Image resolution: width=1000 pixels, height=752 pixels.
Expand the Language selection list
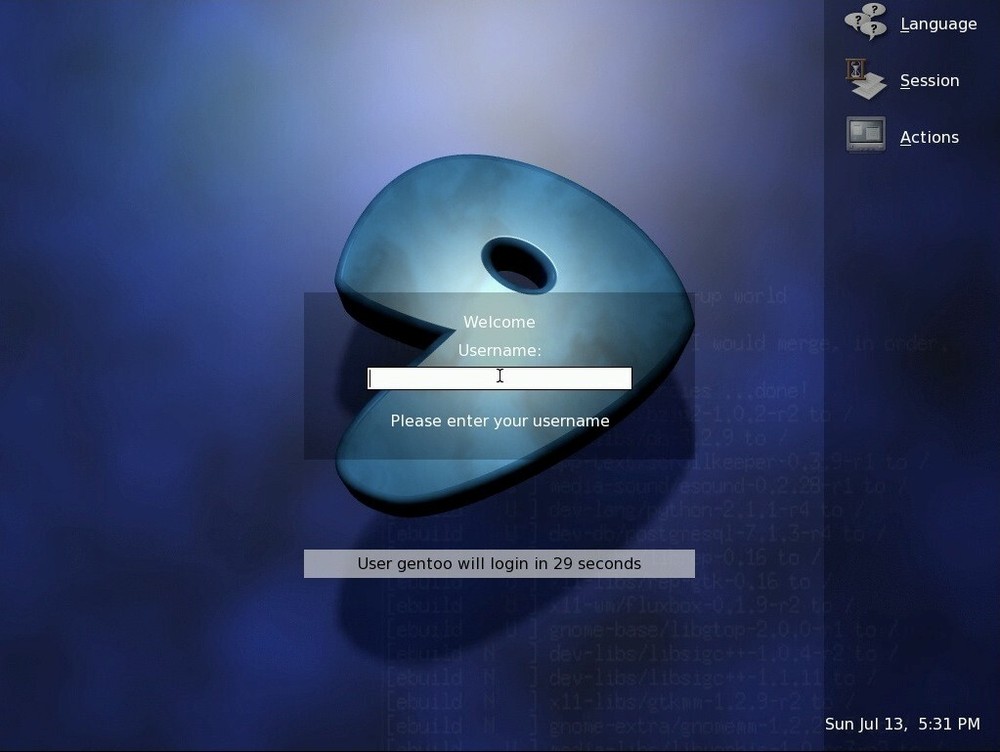[938, 23]
